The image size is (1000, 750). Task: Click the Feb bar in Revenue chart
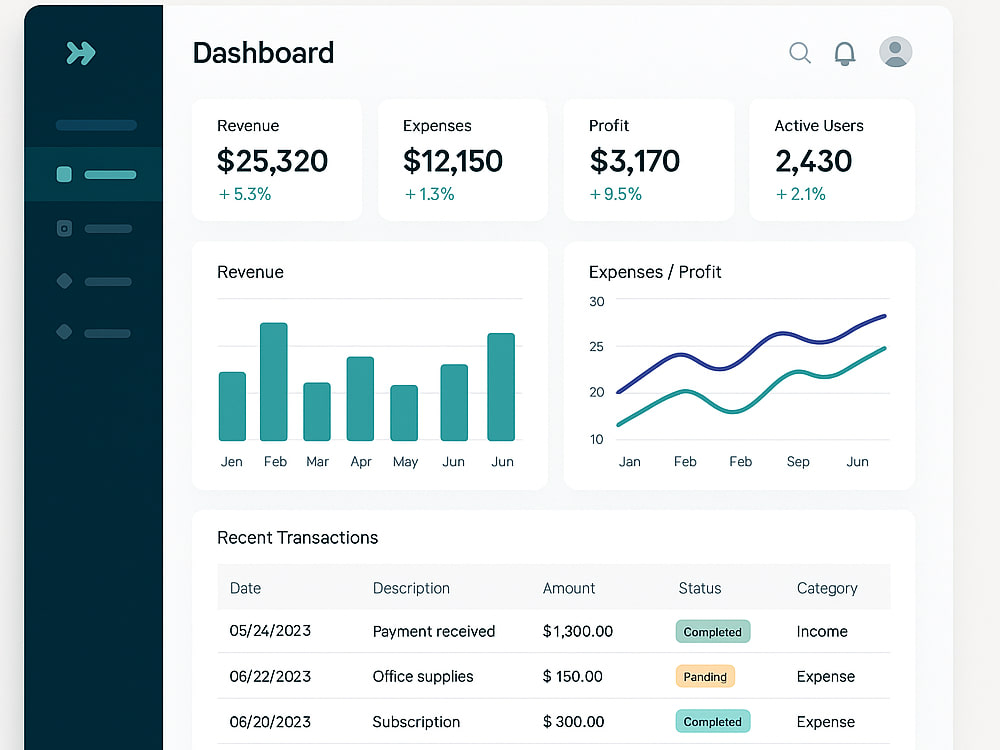tap(274, 381)
